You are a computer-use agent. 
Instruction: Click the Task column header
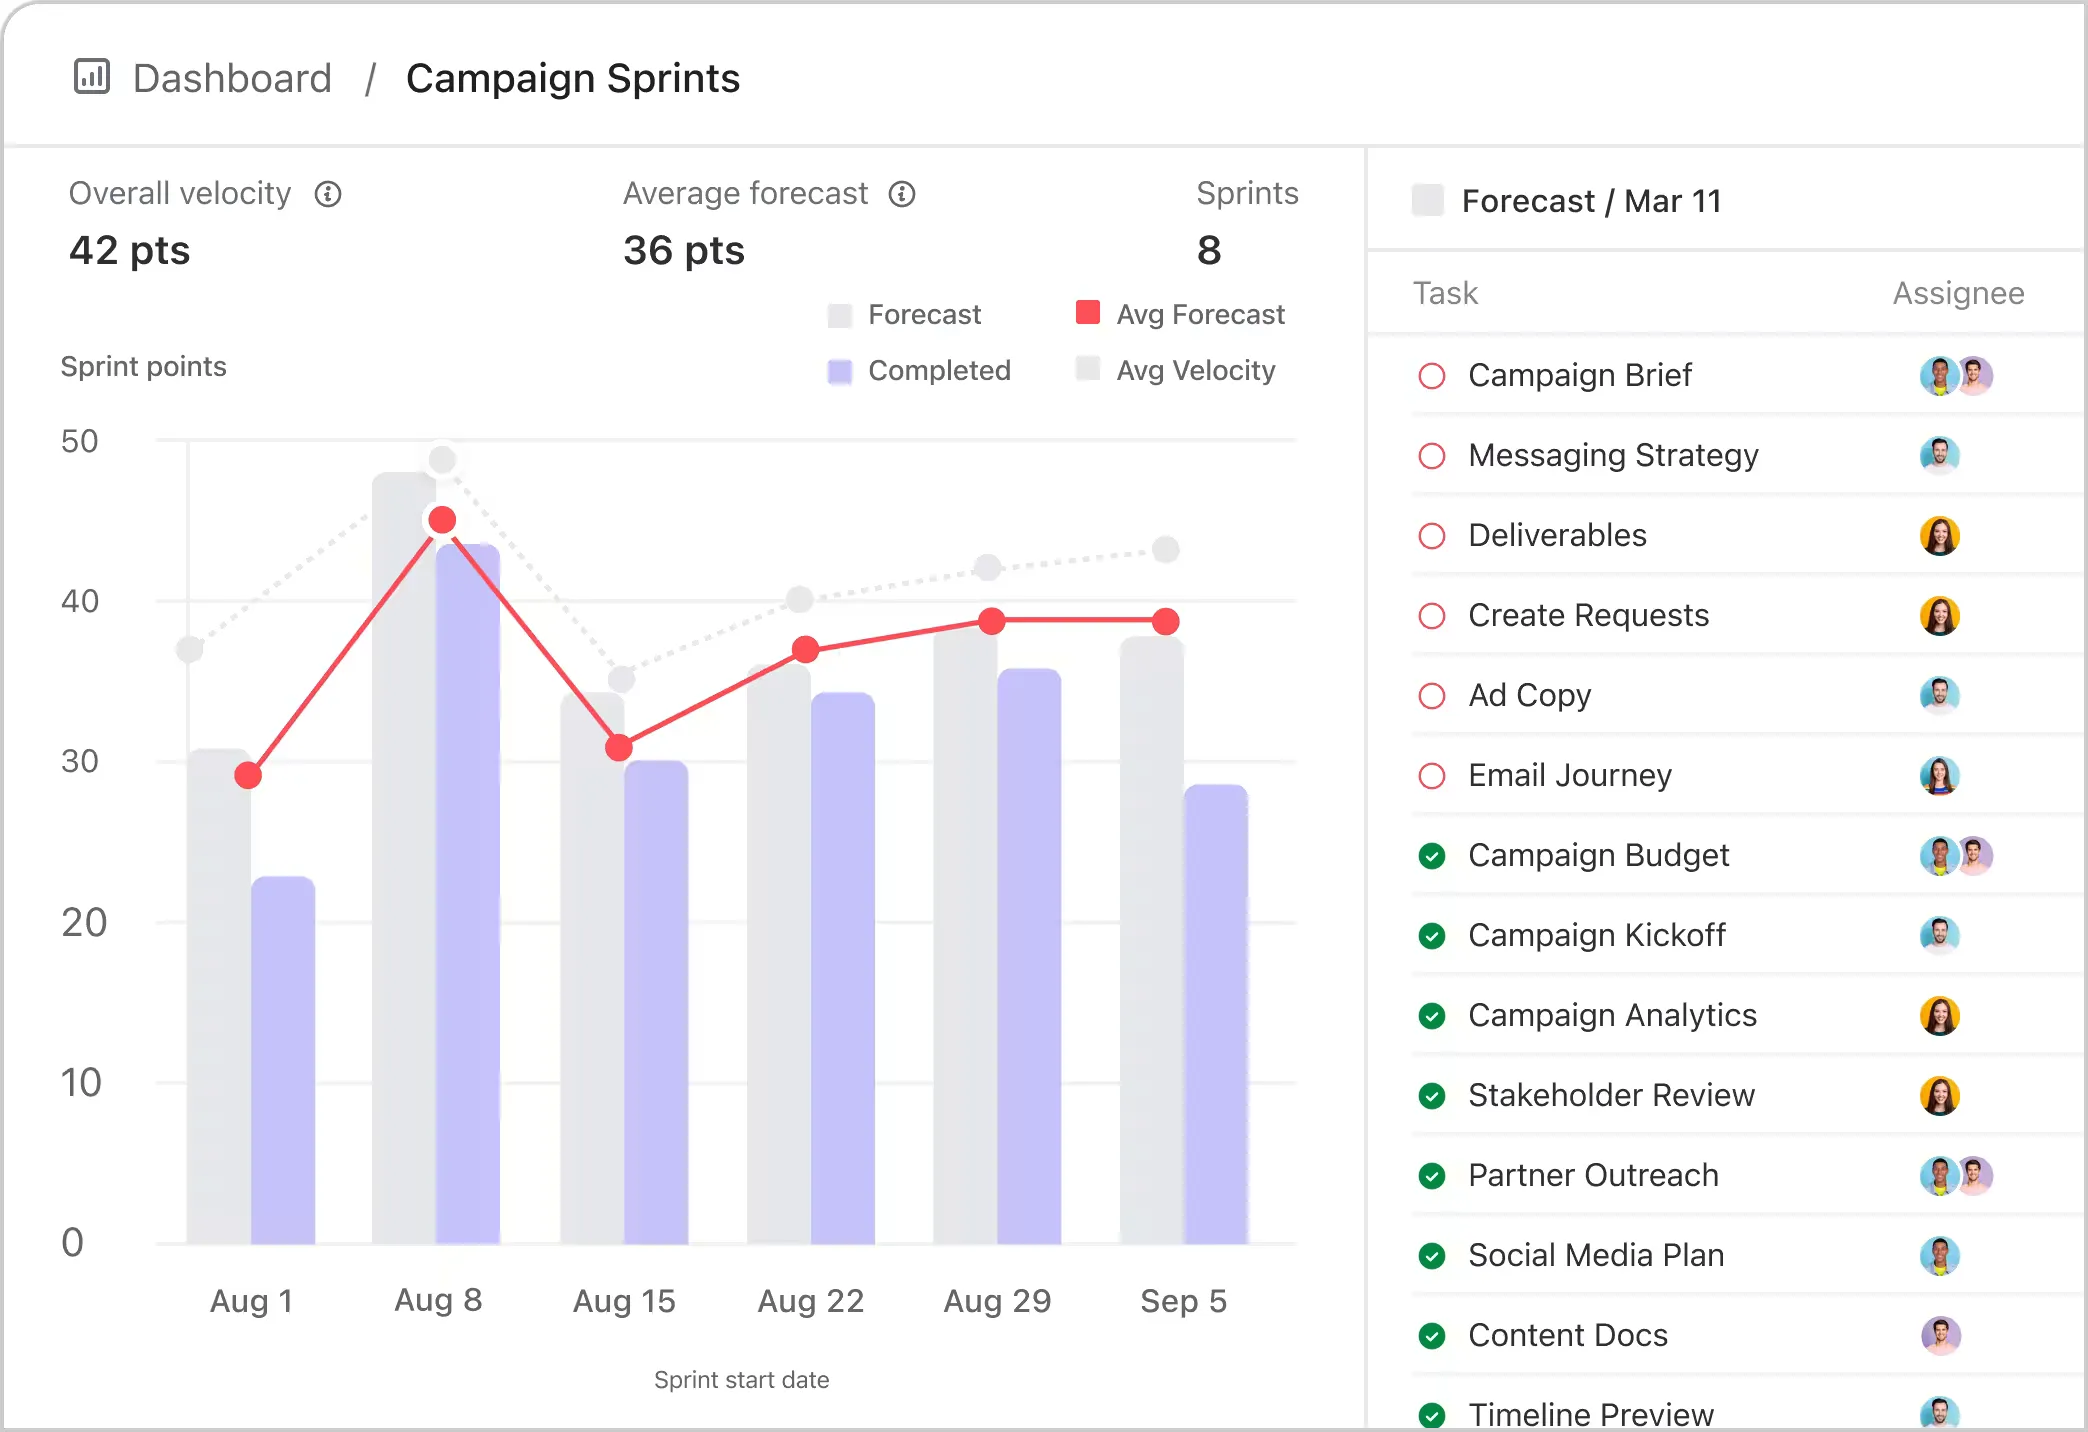(x=1445, y=293)
